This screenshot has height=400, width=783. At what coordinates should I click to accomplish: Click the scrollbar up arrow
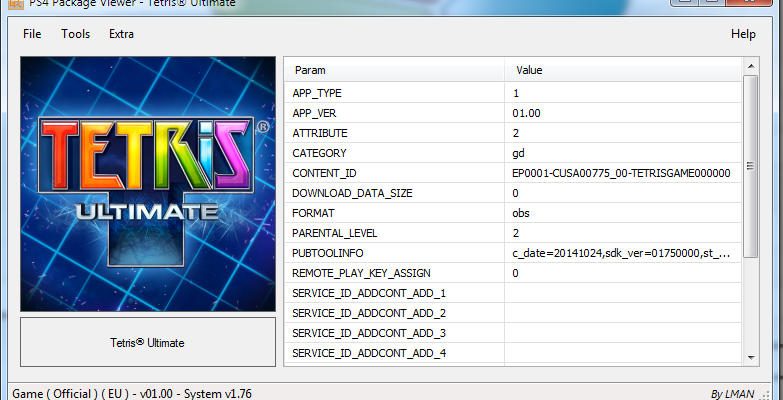coord(750,67)
